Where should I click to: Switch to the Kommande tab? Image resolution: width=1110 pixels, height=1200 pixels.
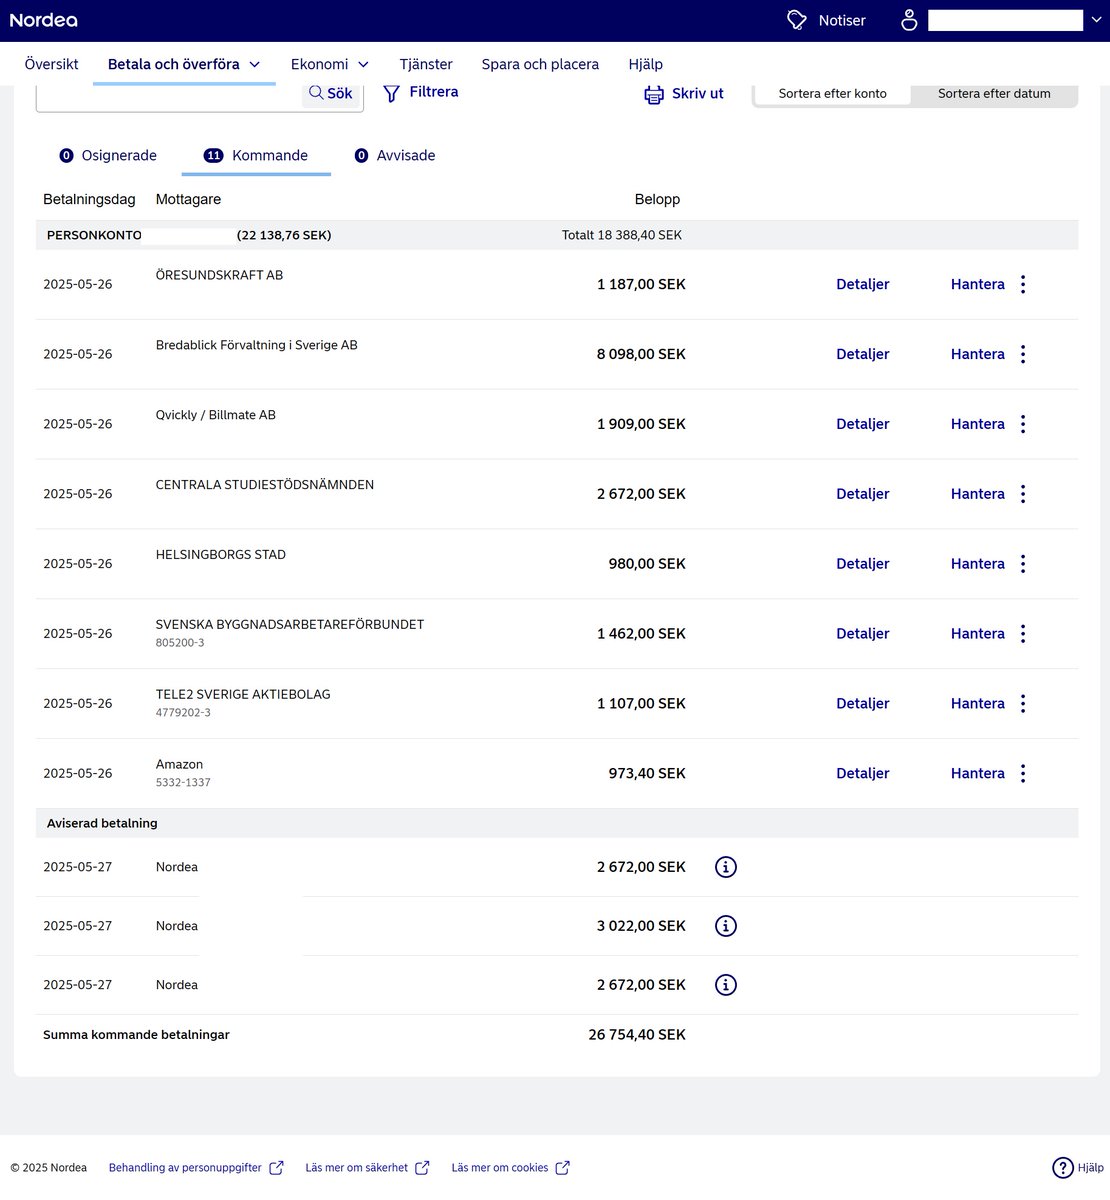point(256,155)
